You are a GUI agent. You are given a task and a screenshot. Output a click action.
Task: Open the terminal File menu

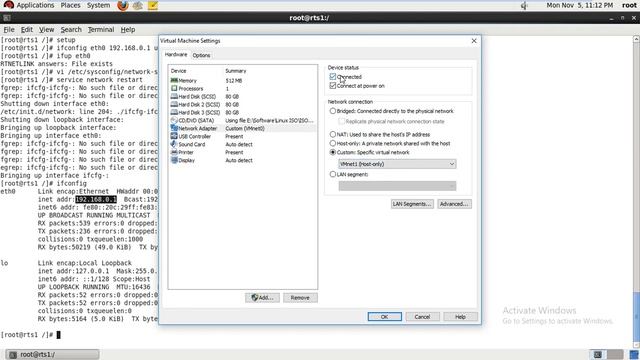click(9, 29)
